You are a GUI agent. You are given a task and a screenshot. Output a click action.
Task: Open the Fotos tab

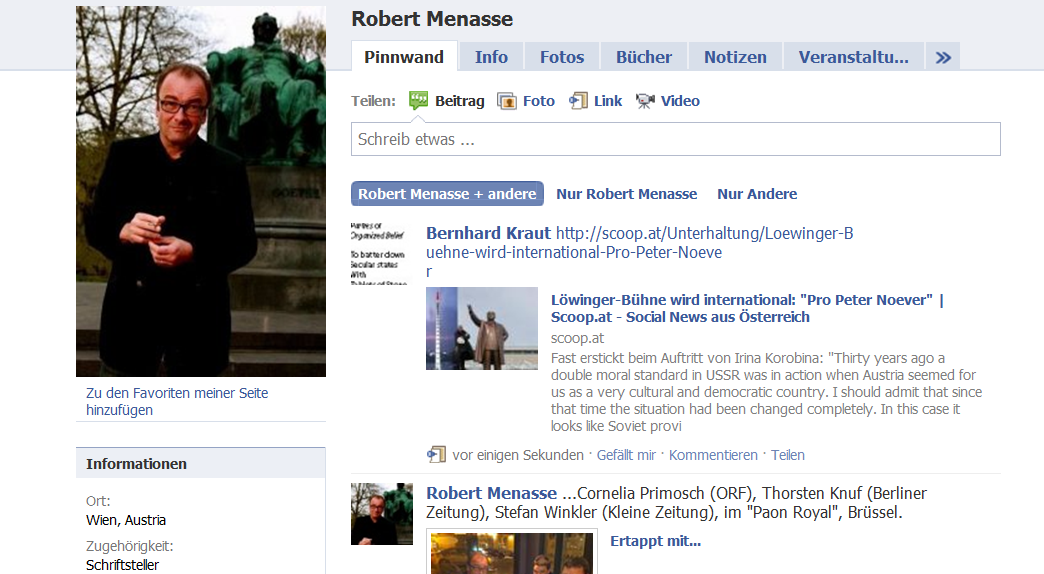click(x=561, y=57)
